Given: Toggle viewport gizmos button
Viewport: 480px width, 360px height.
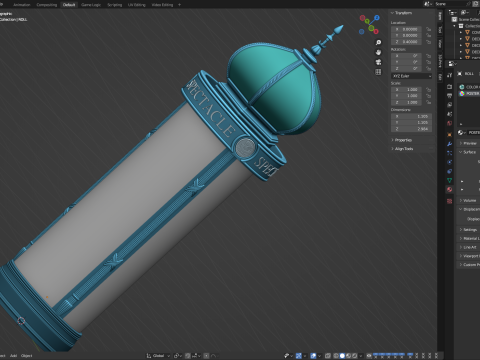Looking at the screenshot, I should coord(299,356).
